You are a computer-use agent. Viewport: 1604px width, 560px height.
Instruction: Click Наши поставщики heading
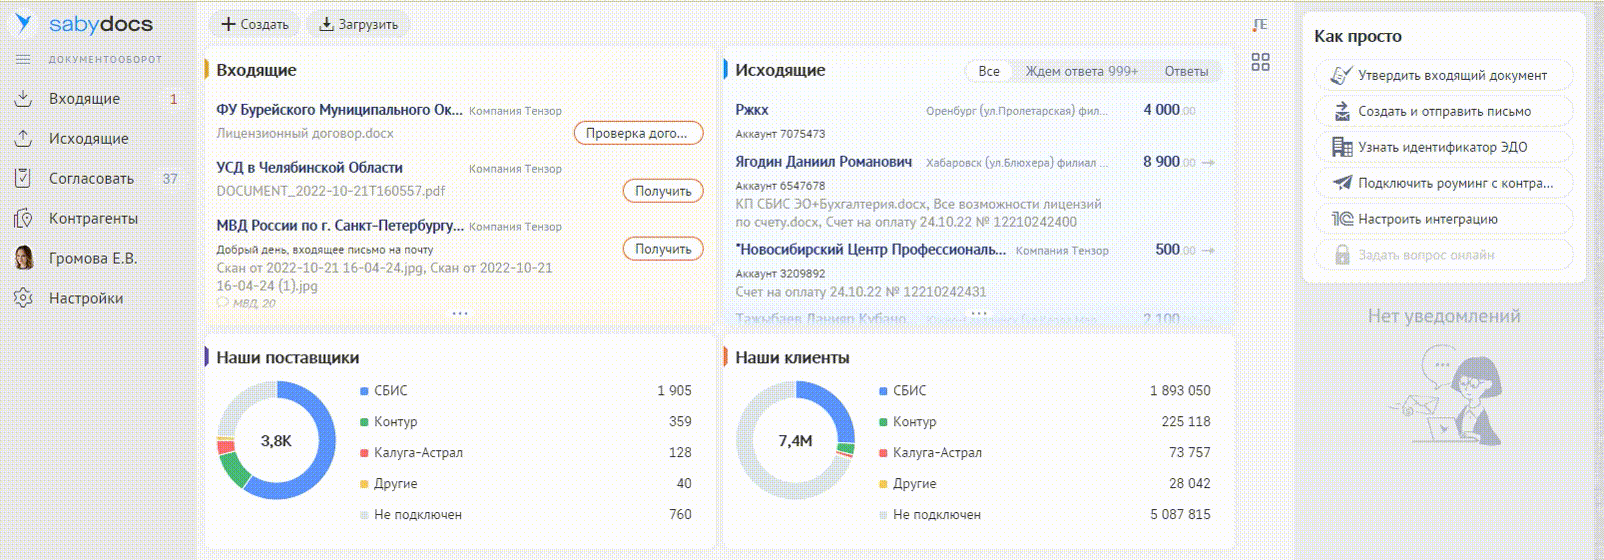coord(287,358)
